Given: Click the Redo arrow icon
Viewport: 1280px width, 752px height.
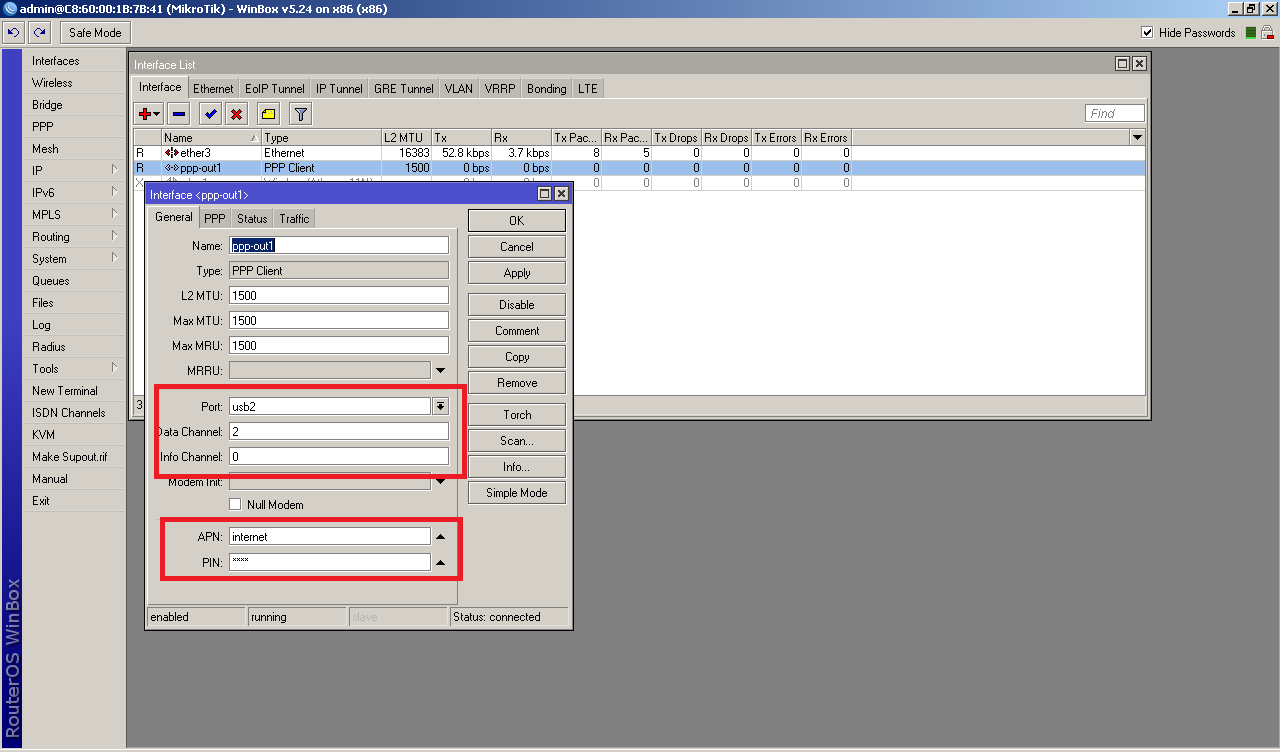Looking at the screenshot, I should [x=40, y=33].
